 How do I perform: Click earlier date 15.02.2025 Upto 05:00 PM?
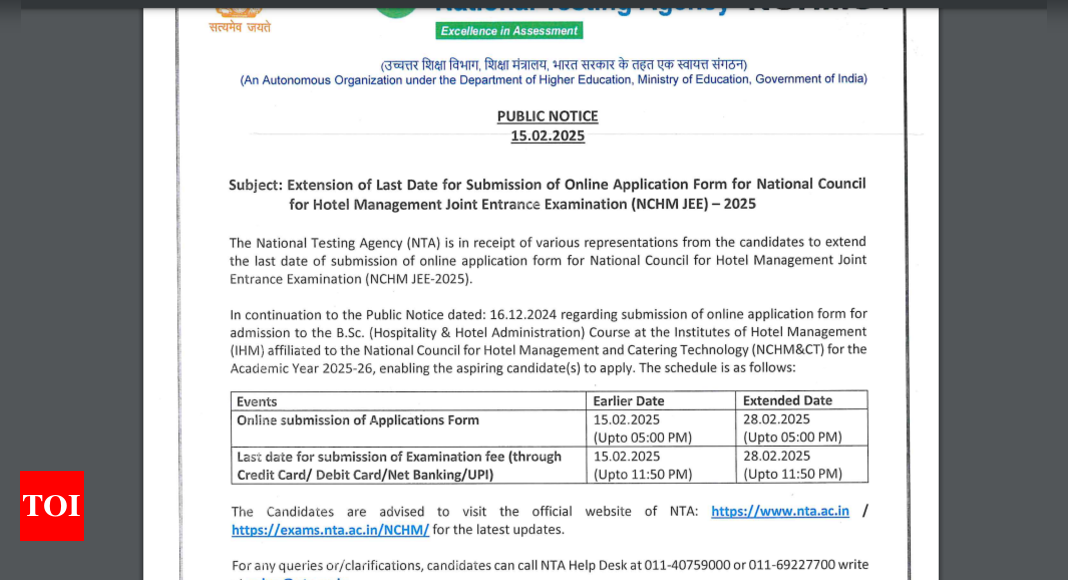[642, 428]
